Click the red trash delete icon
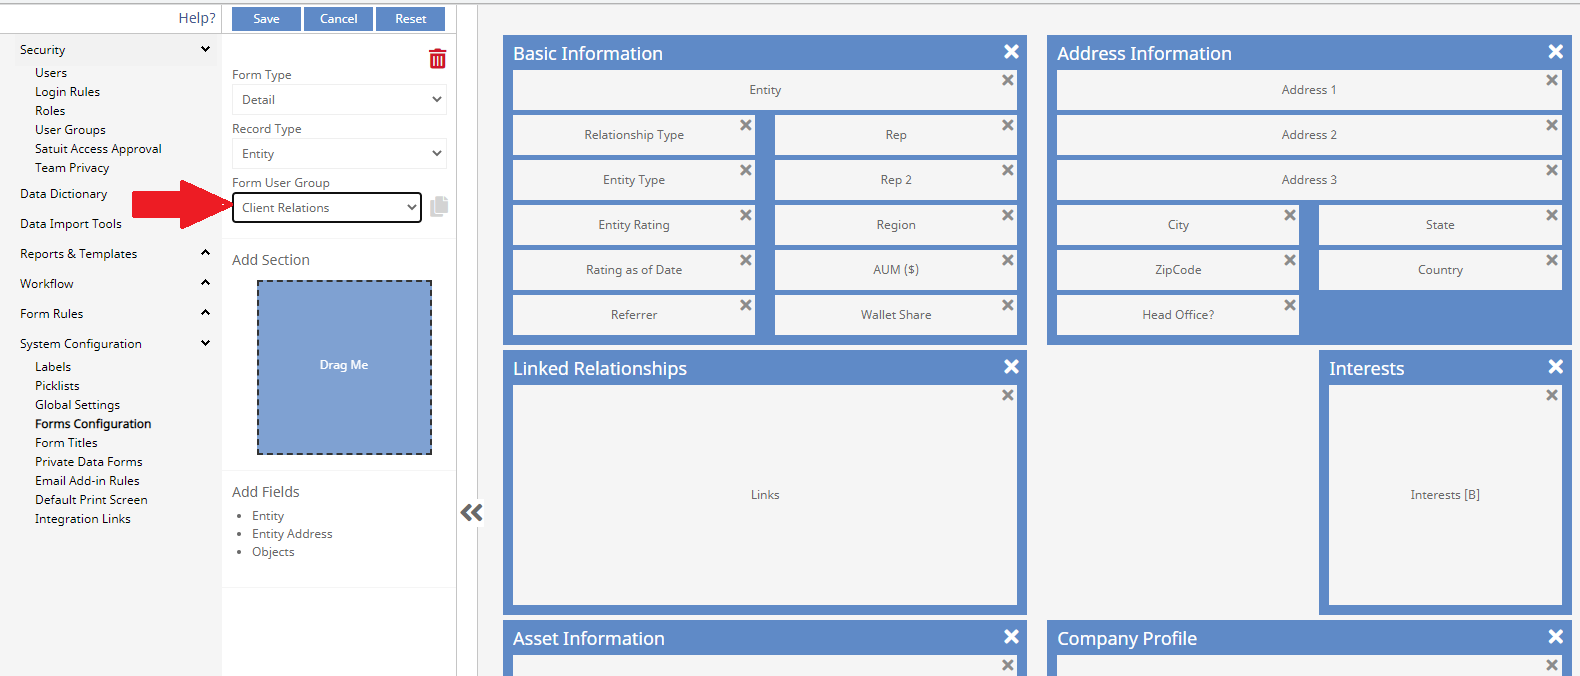1580x676 pixels. 437,59
